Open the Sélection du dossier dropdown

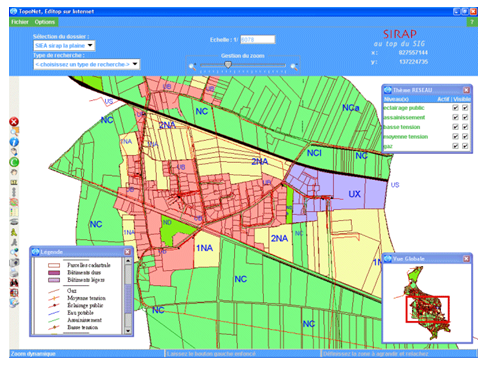[64, 46]
